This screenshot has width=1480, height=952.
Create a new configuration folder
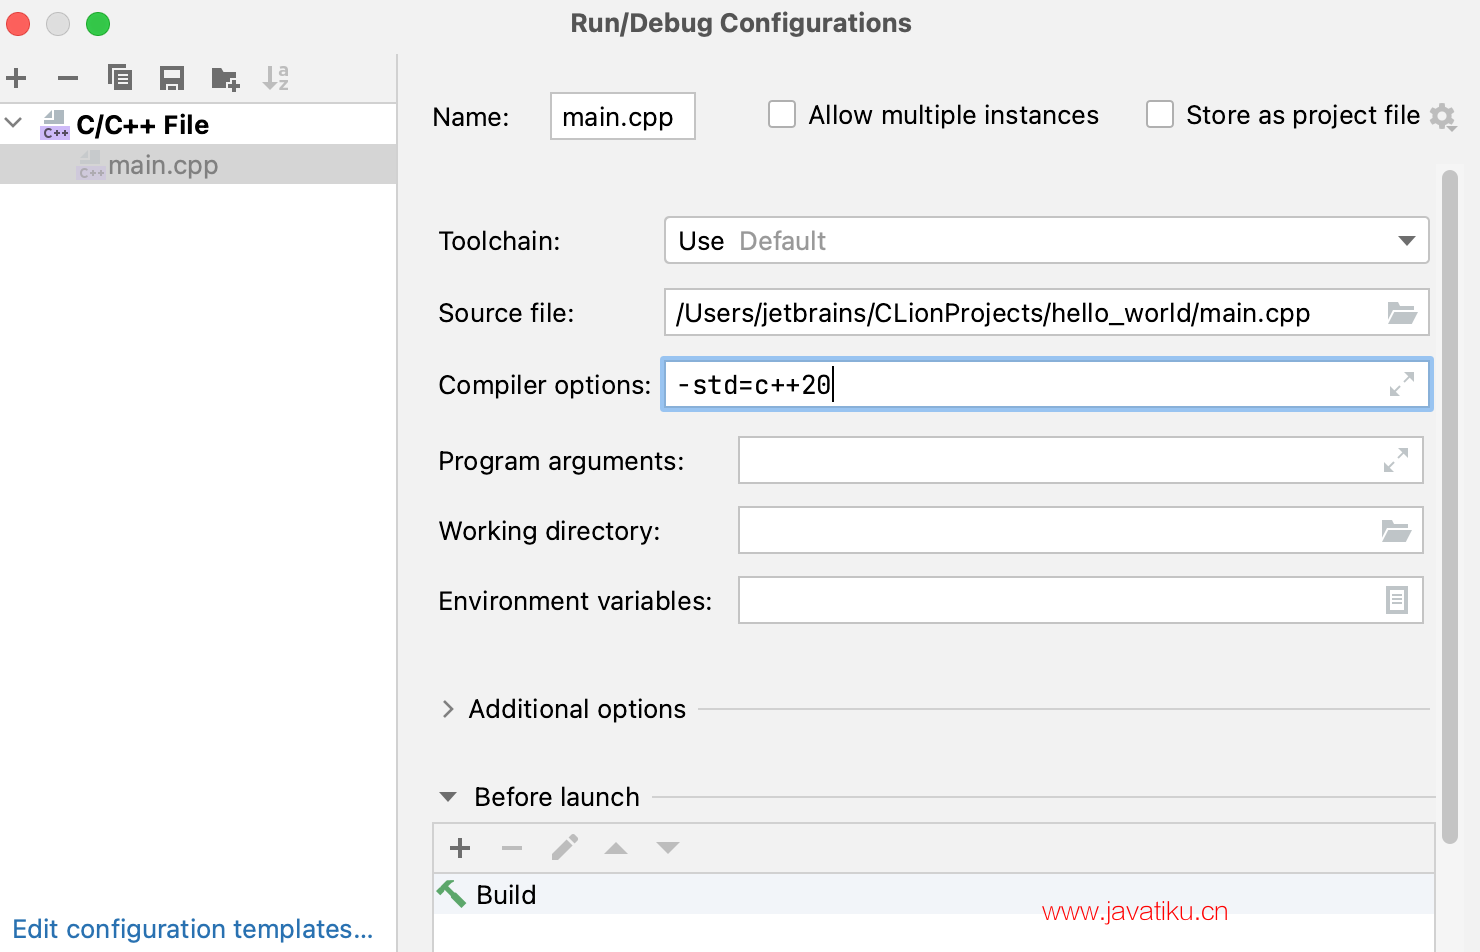225,78
